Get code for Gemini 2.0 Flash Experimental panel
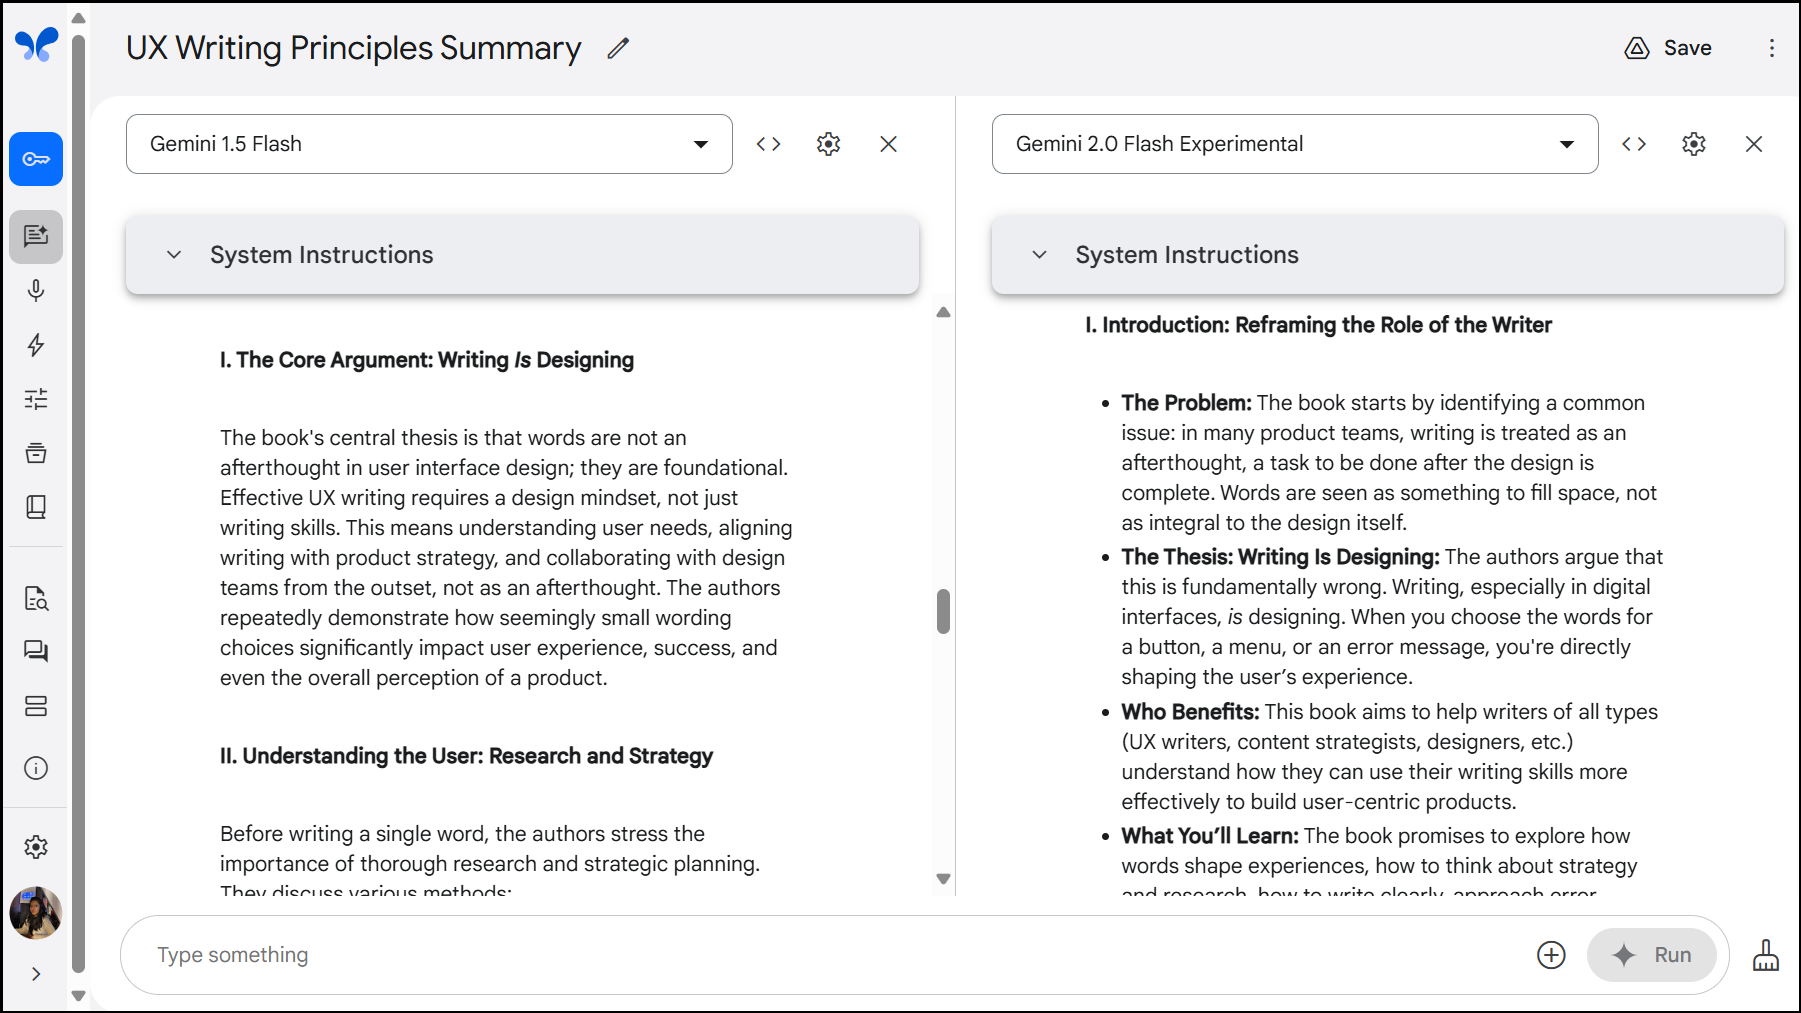 1634,144
